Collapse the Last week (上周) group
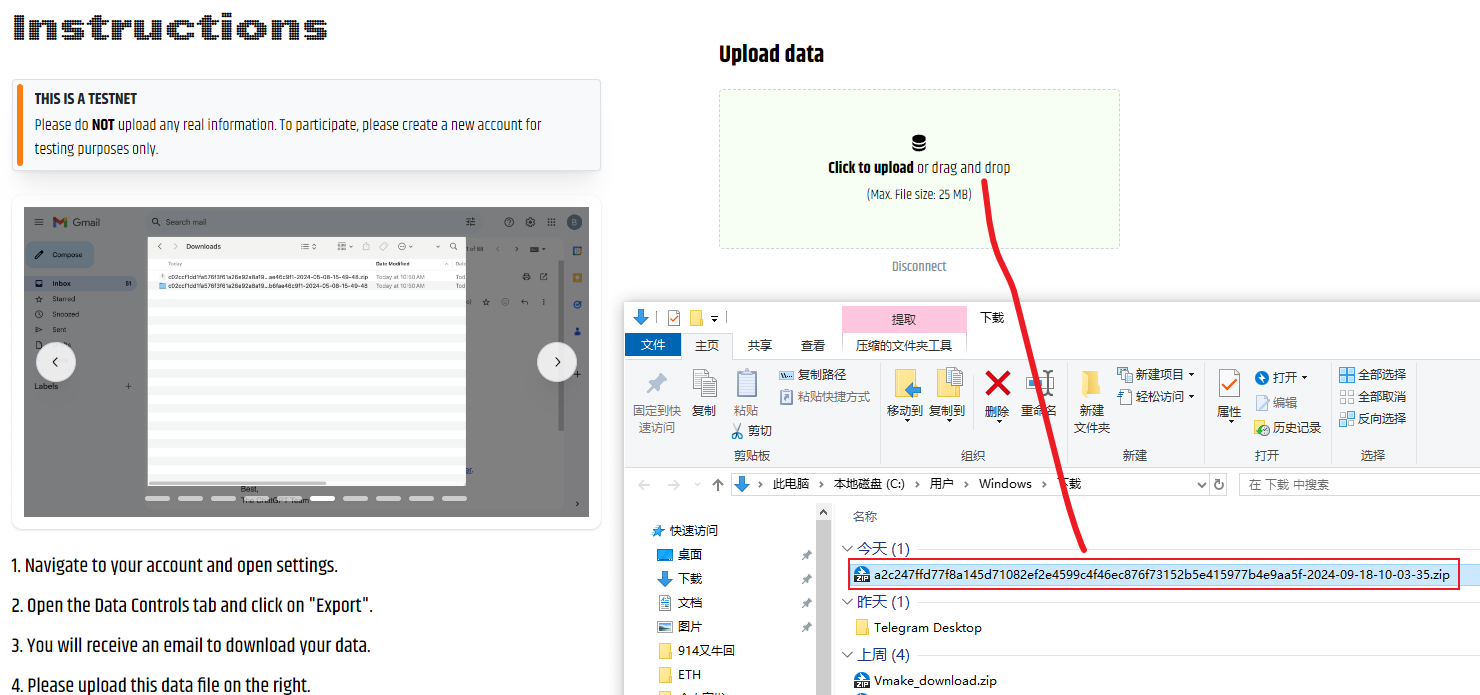 (848, 655)
